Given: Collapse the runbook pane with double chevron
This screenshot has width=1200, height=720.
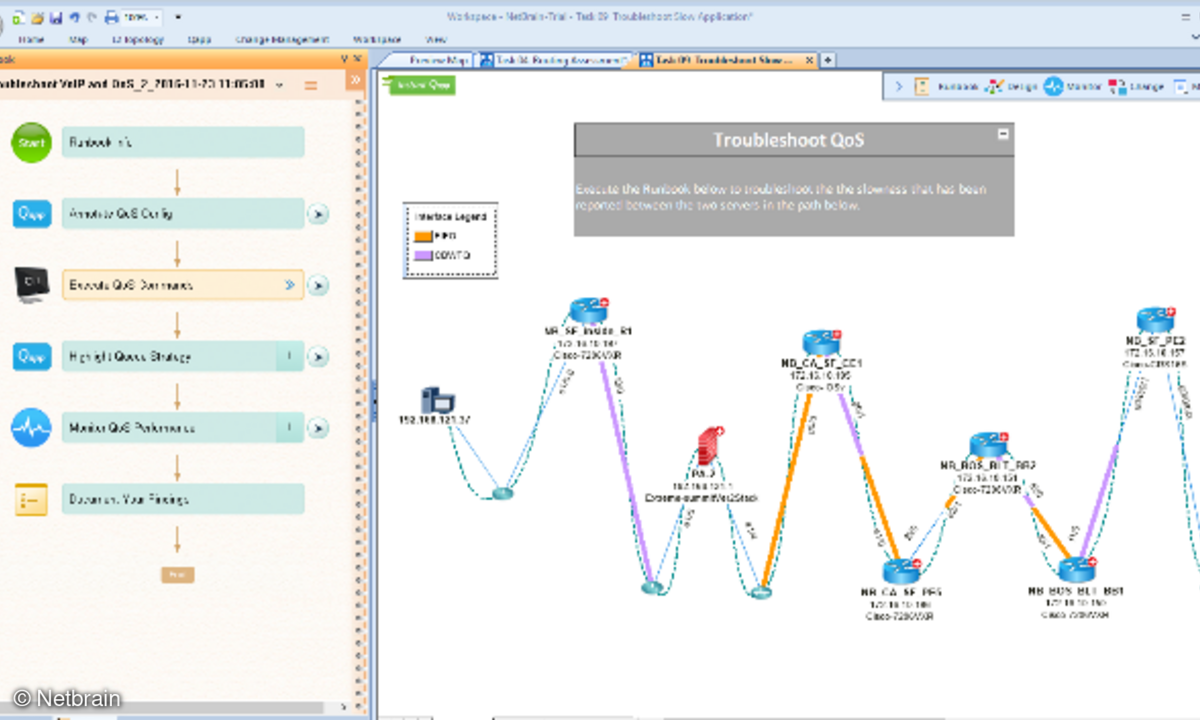Looking at the screenshot, I should 354,79.
